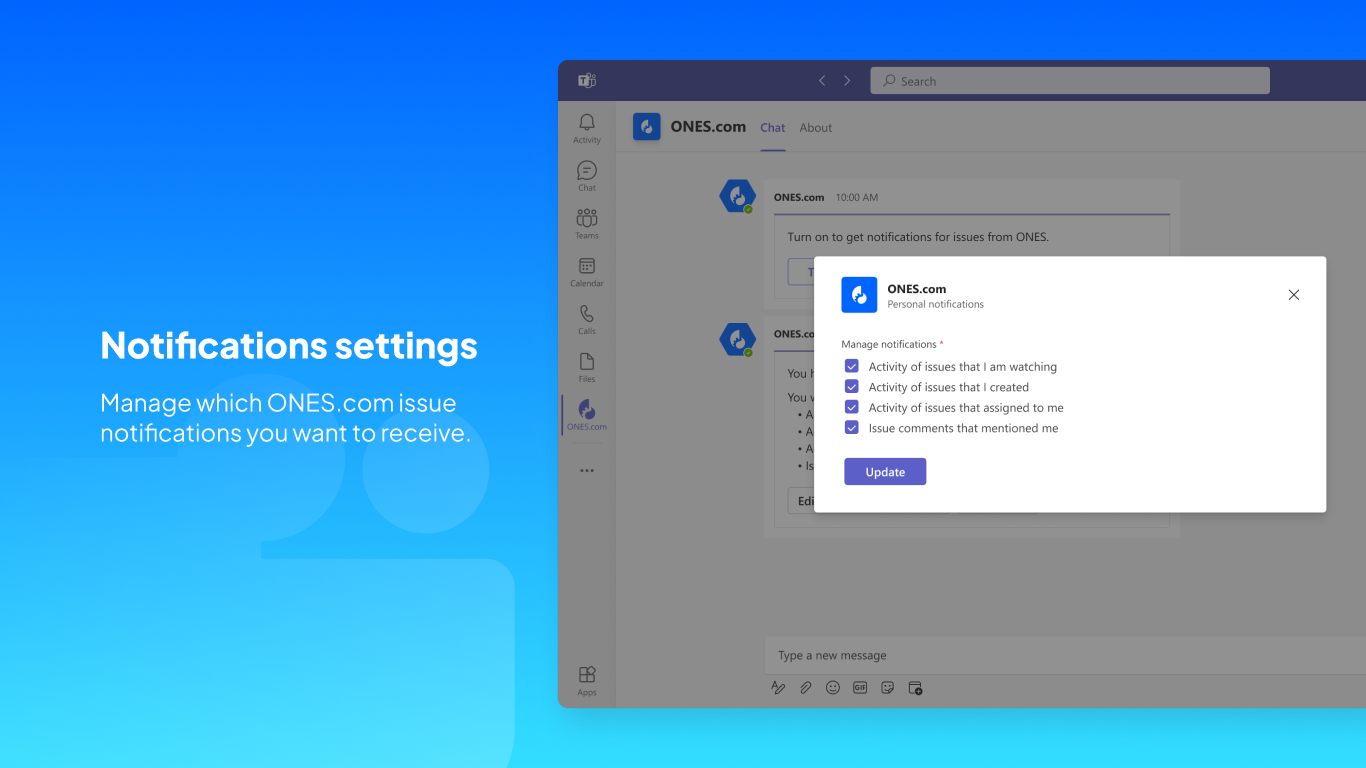
Task: Navigate back with the left arrow
Action: [x=822, y=81]
